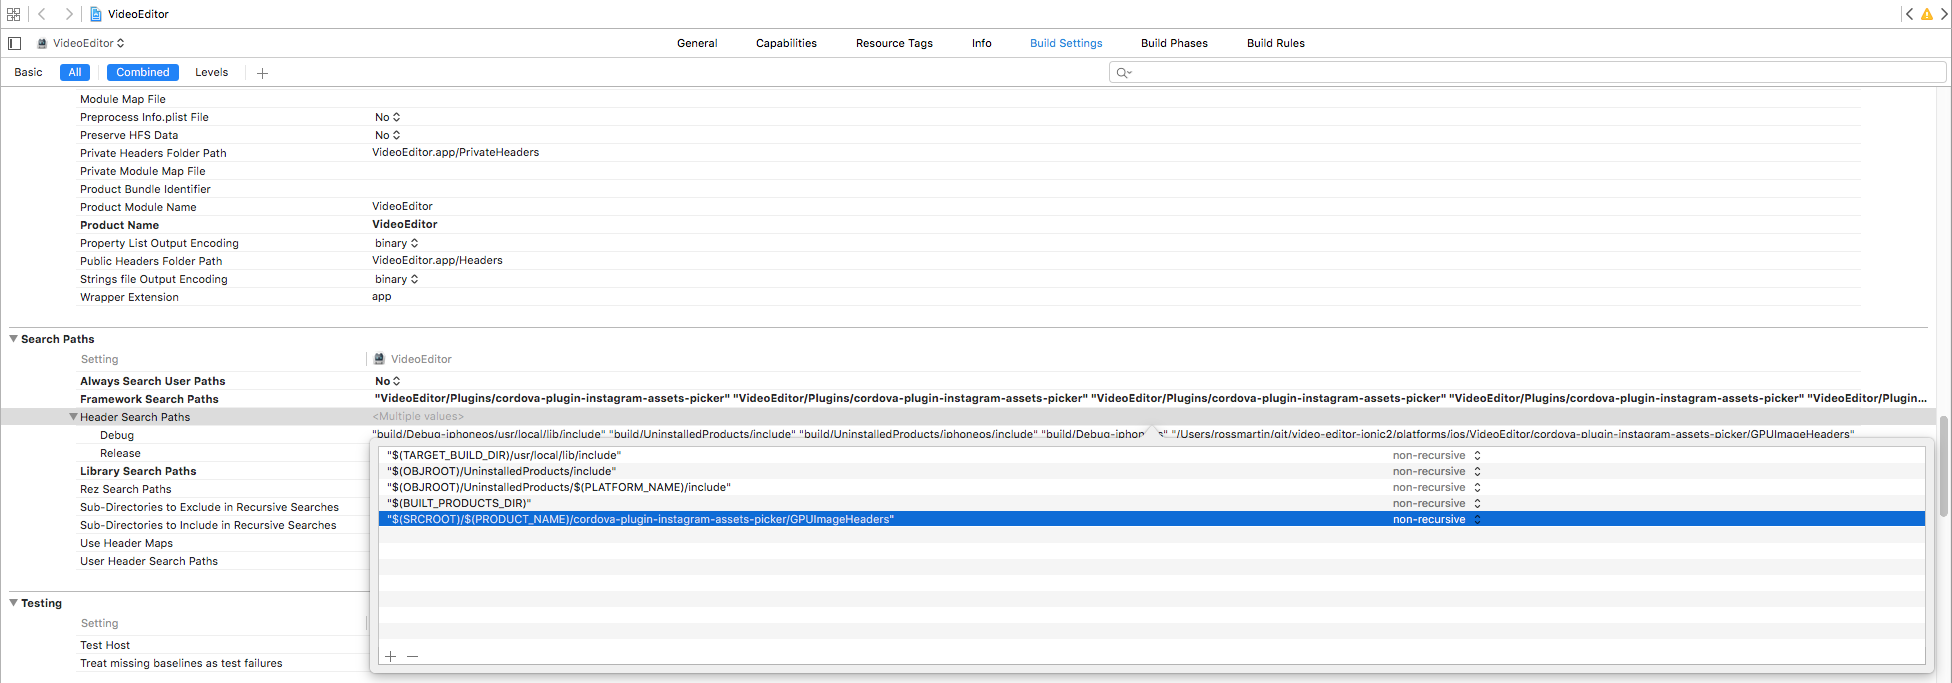
Task: Go back with the left chevron
Action: (42, 14)
